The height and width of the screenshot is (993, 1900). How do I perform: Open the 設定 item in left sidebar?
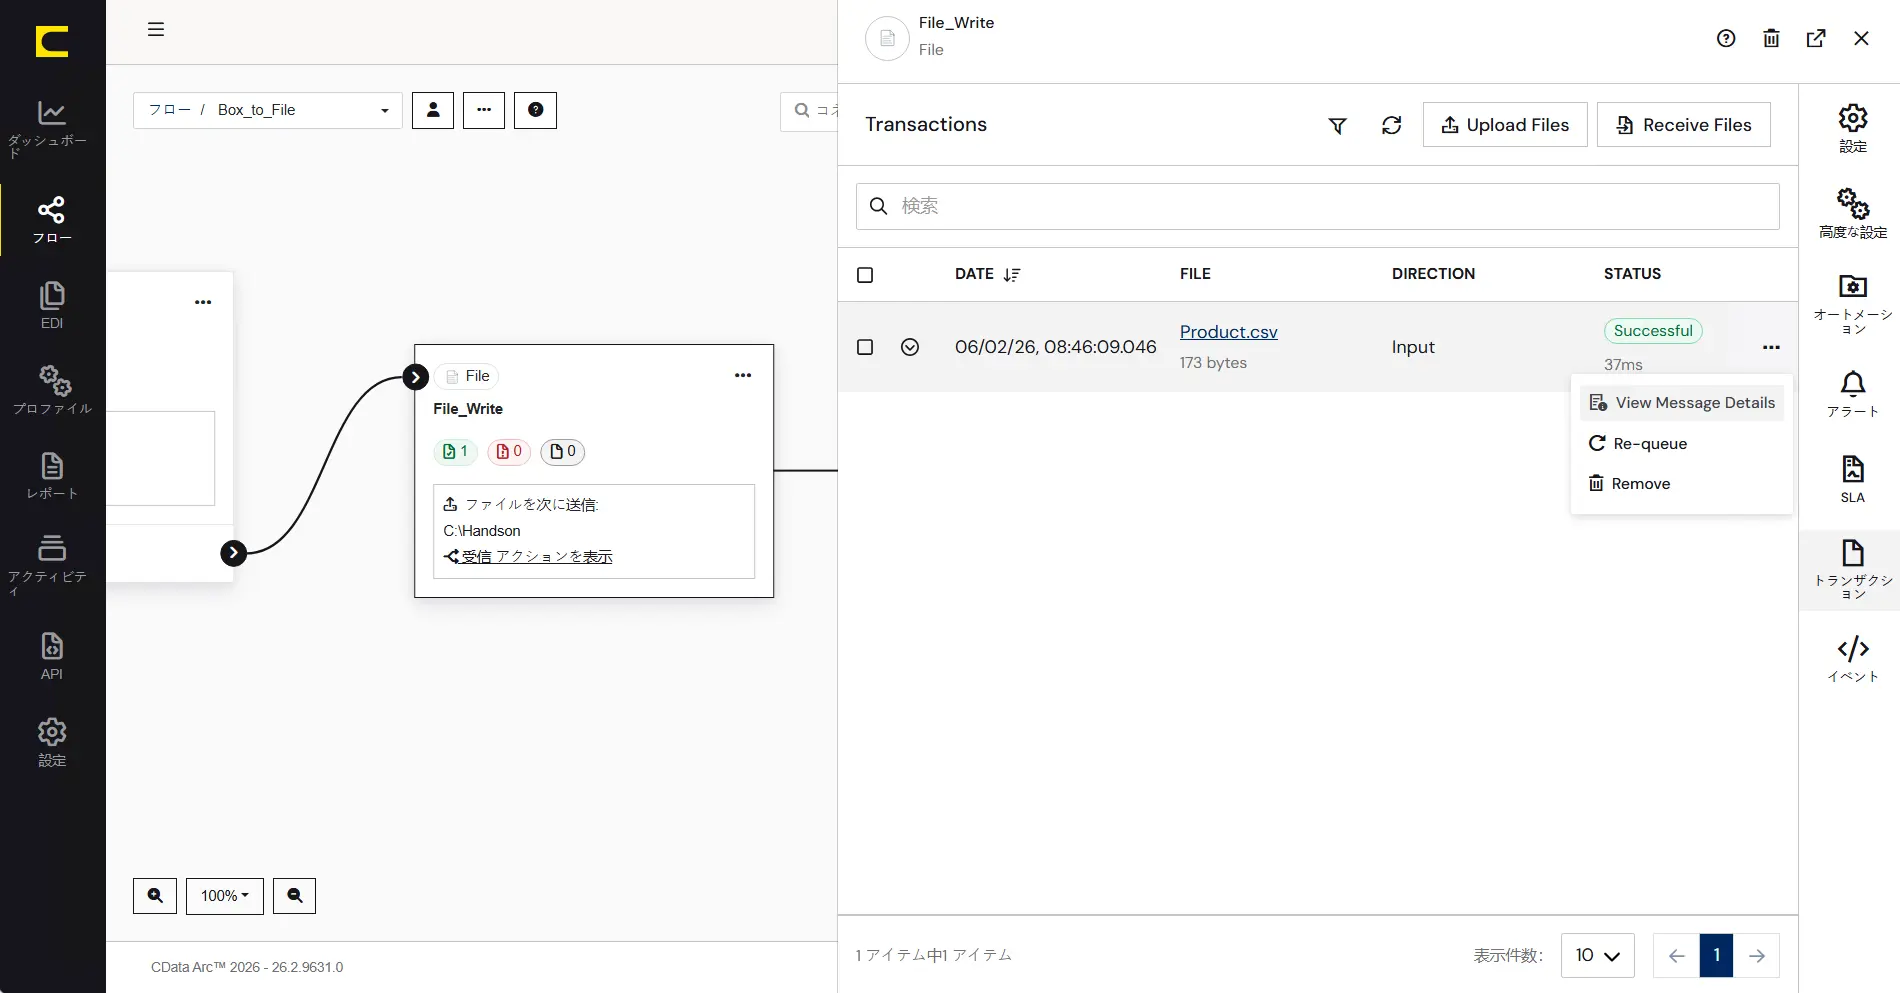(x=52, y=742)
